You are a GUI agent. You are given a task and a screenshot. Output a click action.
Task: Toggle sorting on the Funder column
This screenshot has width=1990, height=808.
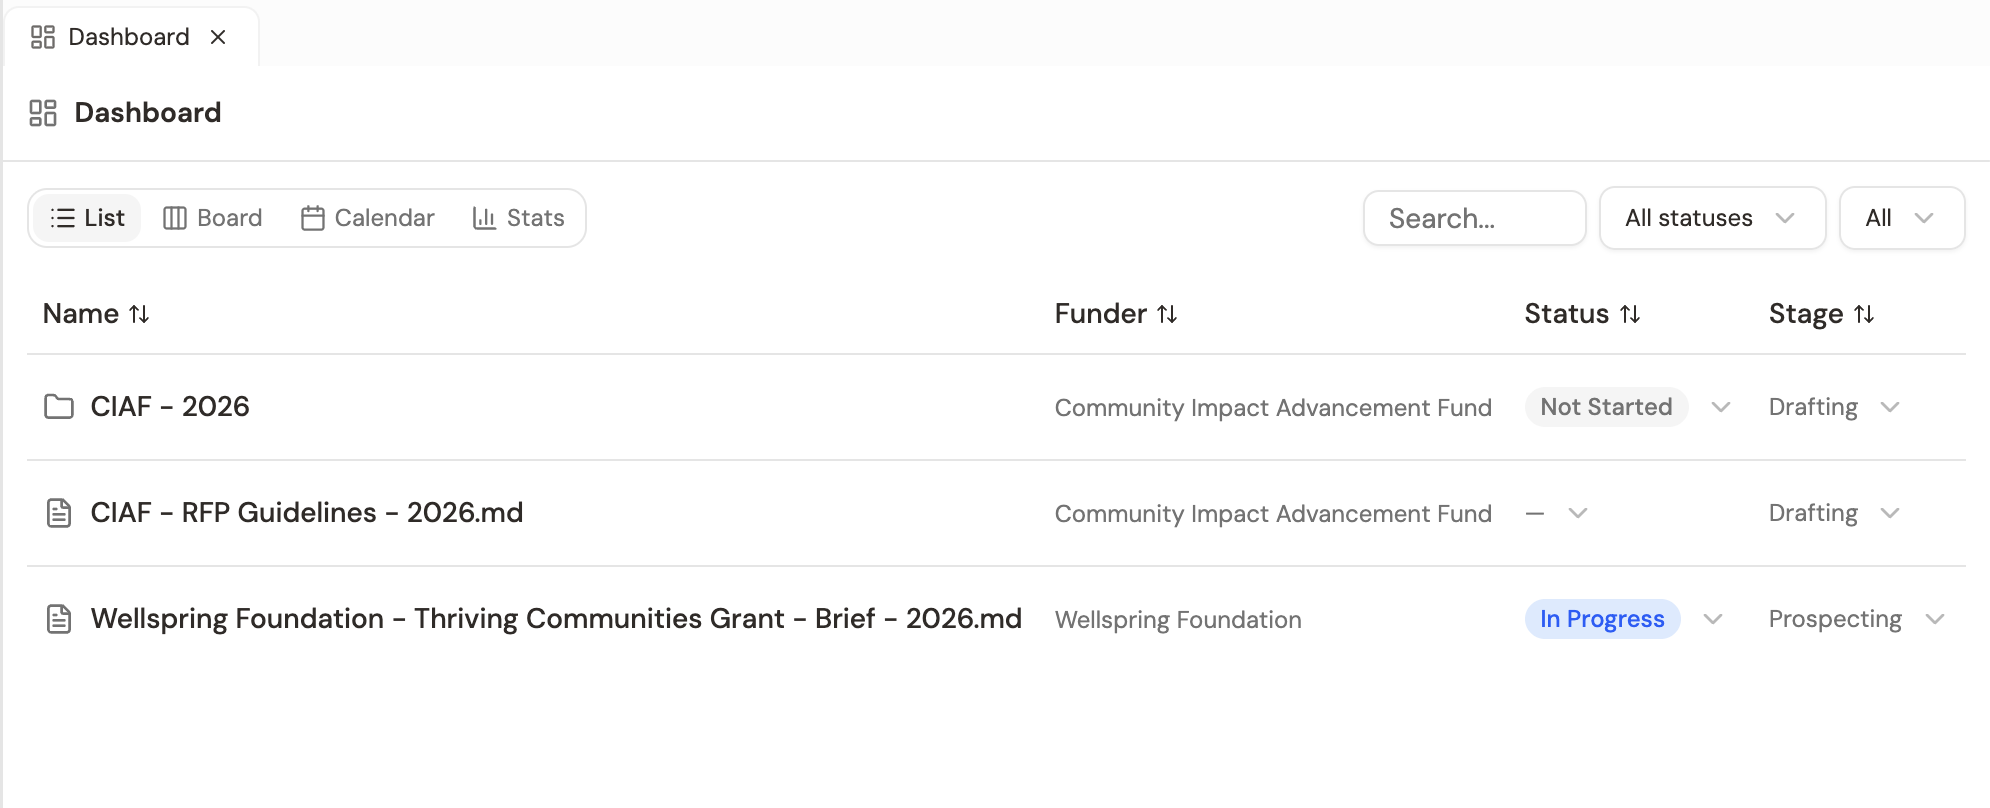tap(1168, 313)
